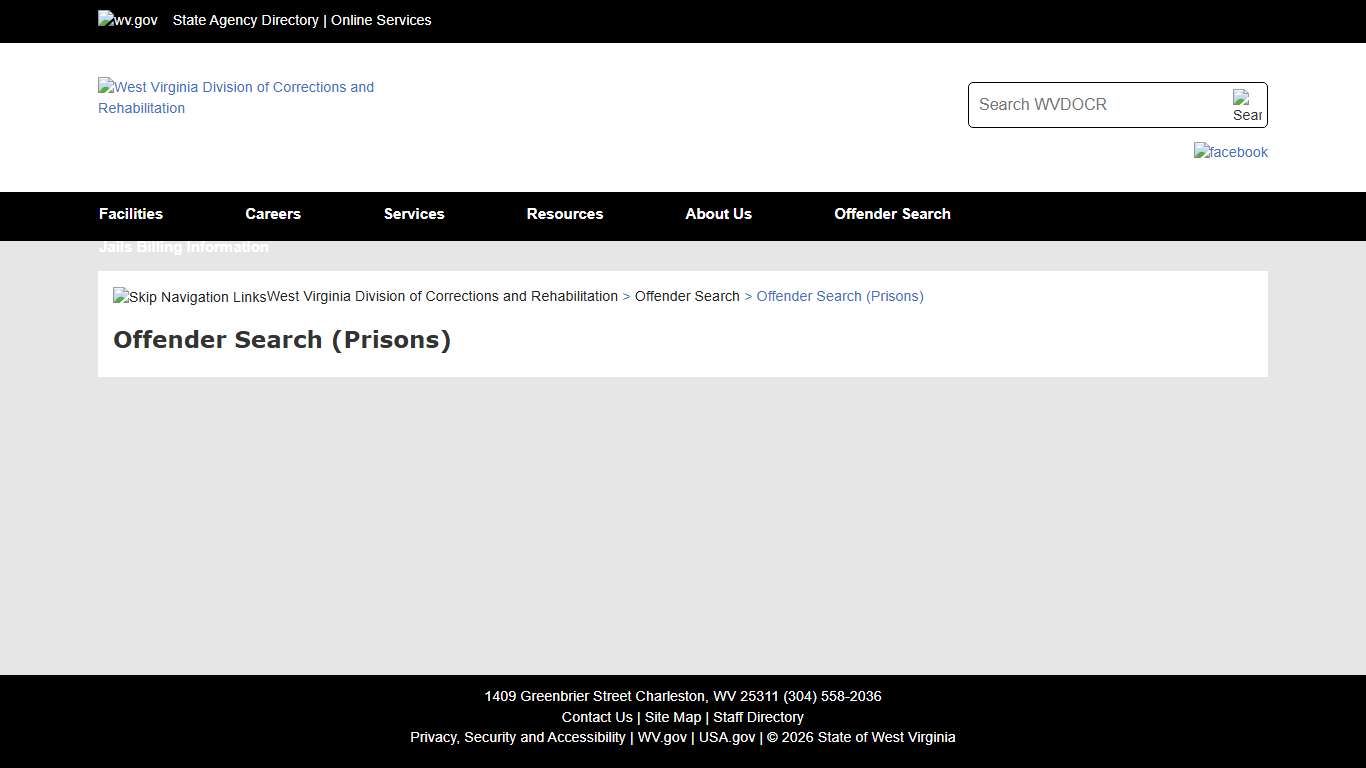Click the USA.gov footer link
Viewport: 1366px width, 768px height.
[726, 737]
